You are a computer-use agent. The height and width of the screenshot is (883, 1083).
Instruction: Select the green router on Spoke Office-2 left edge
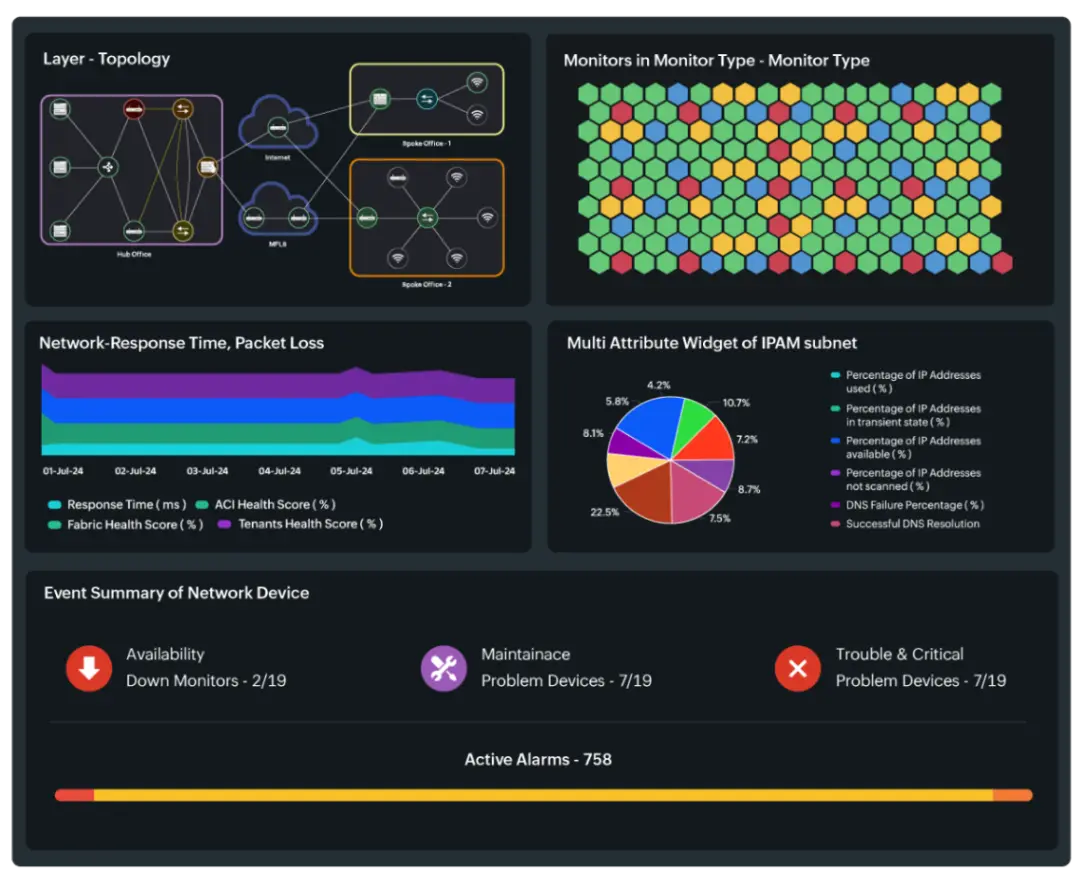coord(367,218)
